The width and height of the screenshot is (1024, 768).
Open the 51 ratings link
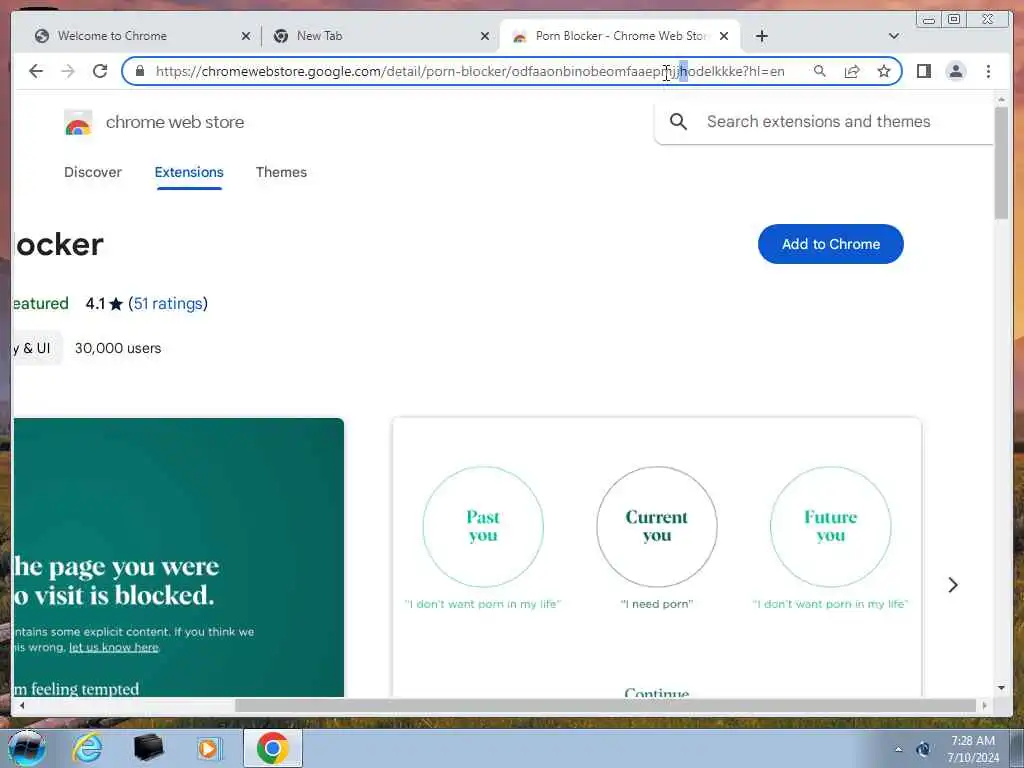(x=168, y=304)
